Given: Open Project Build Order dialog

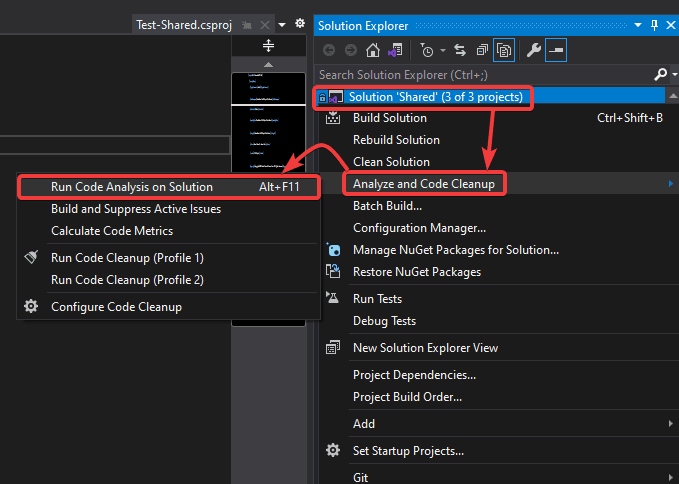Looking at the screenshot, I should click(407, 397).
